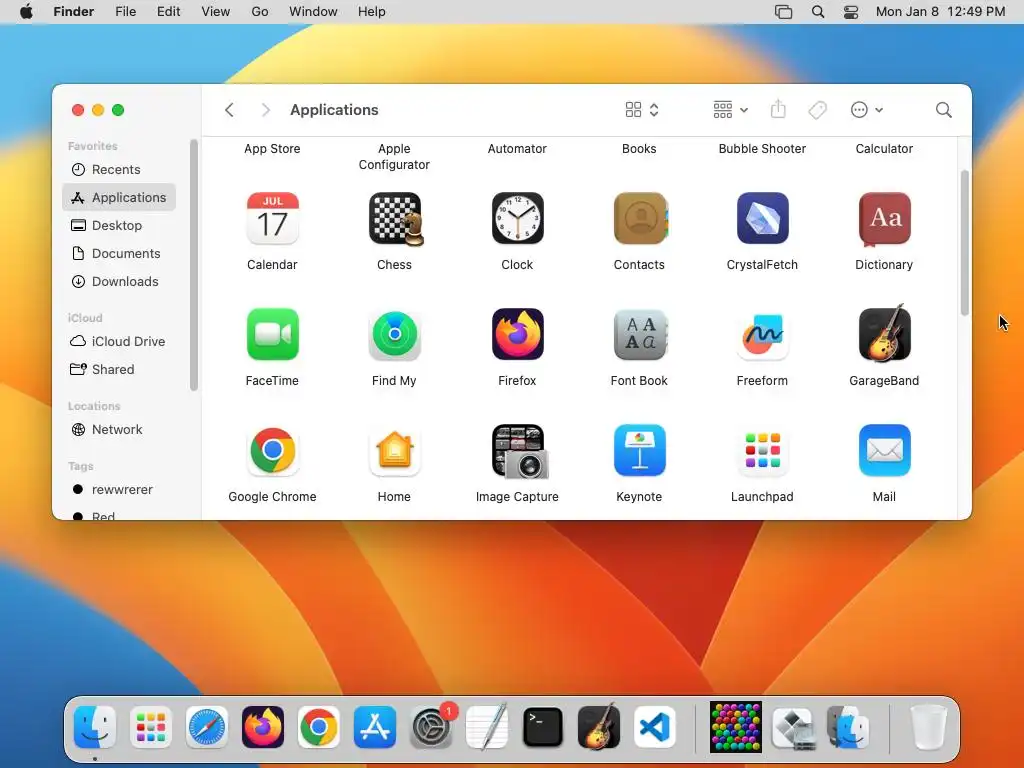Open Safari from the Dock

pos(207,727)
